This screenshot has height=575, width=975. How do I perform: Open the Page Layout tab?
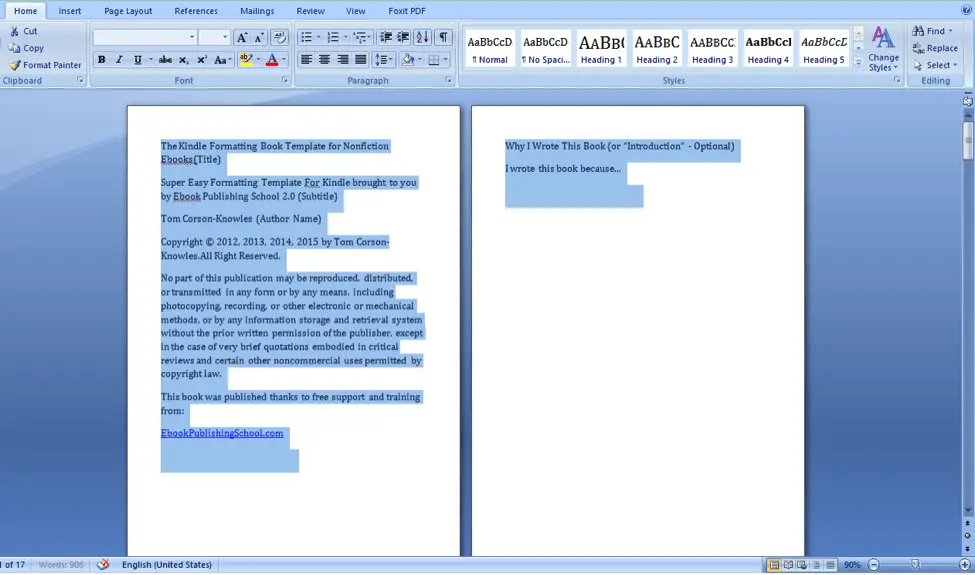(x=128, y=11)
